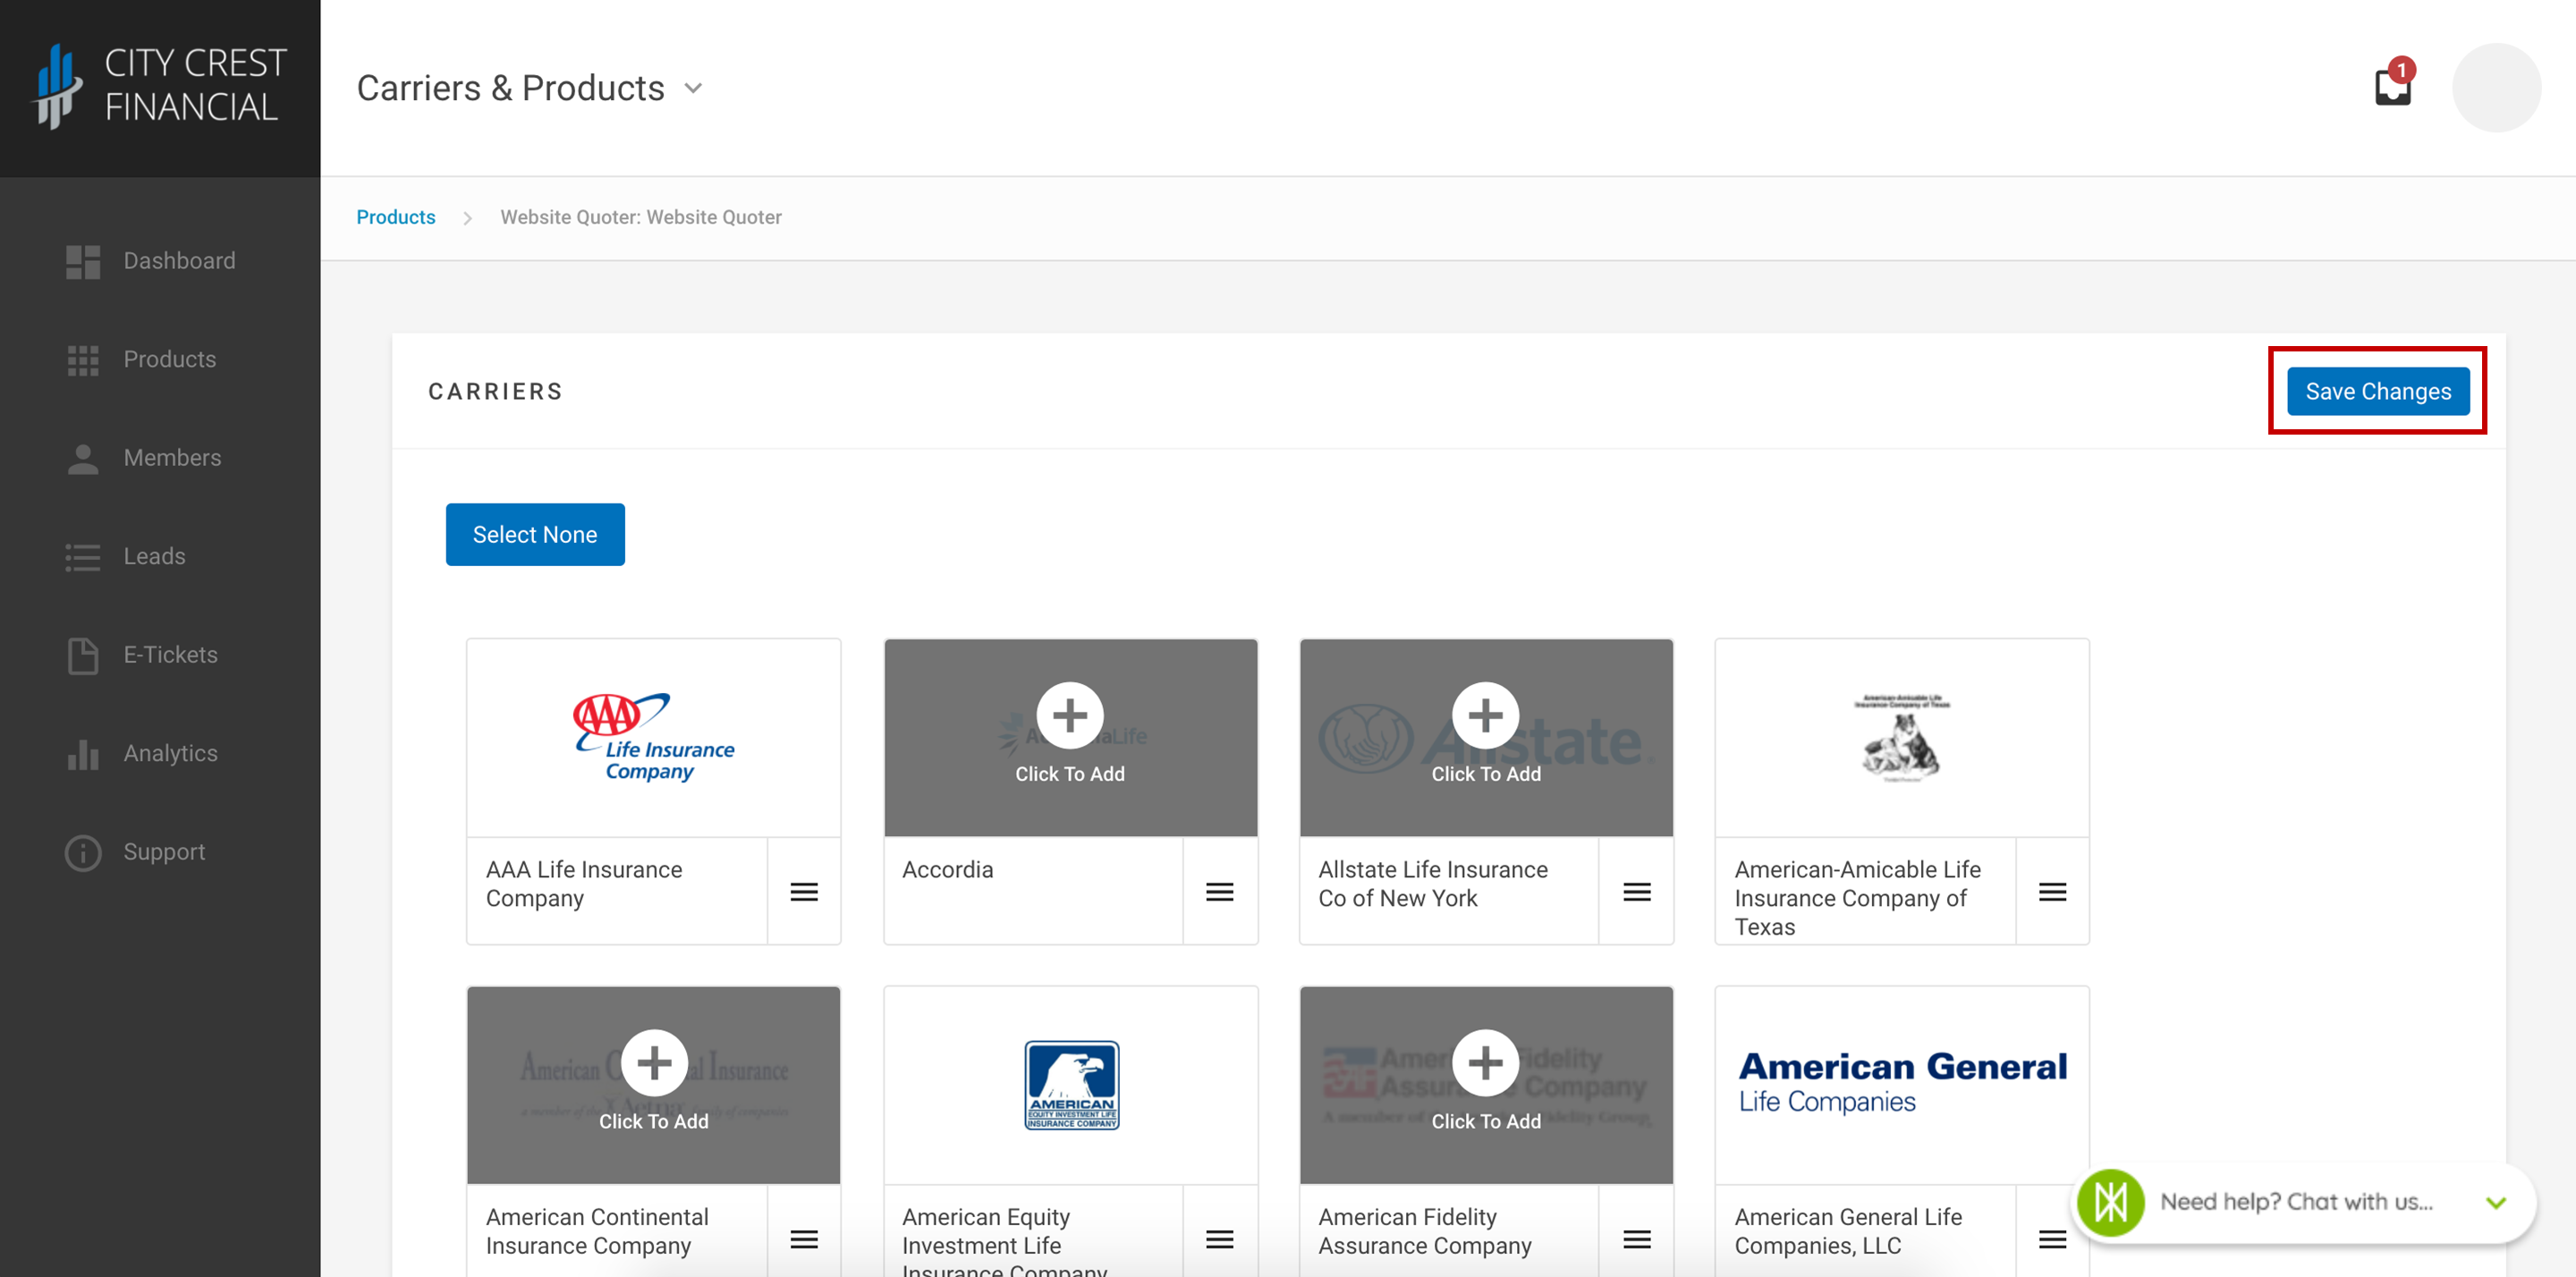The height and width of the screenshot is (1277, 2576).
Task: Click the American-Amicable Life reorder handle
Action: (2052, 891)
